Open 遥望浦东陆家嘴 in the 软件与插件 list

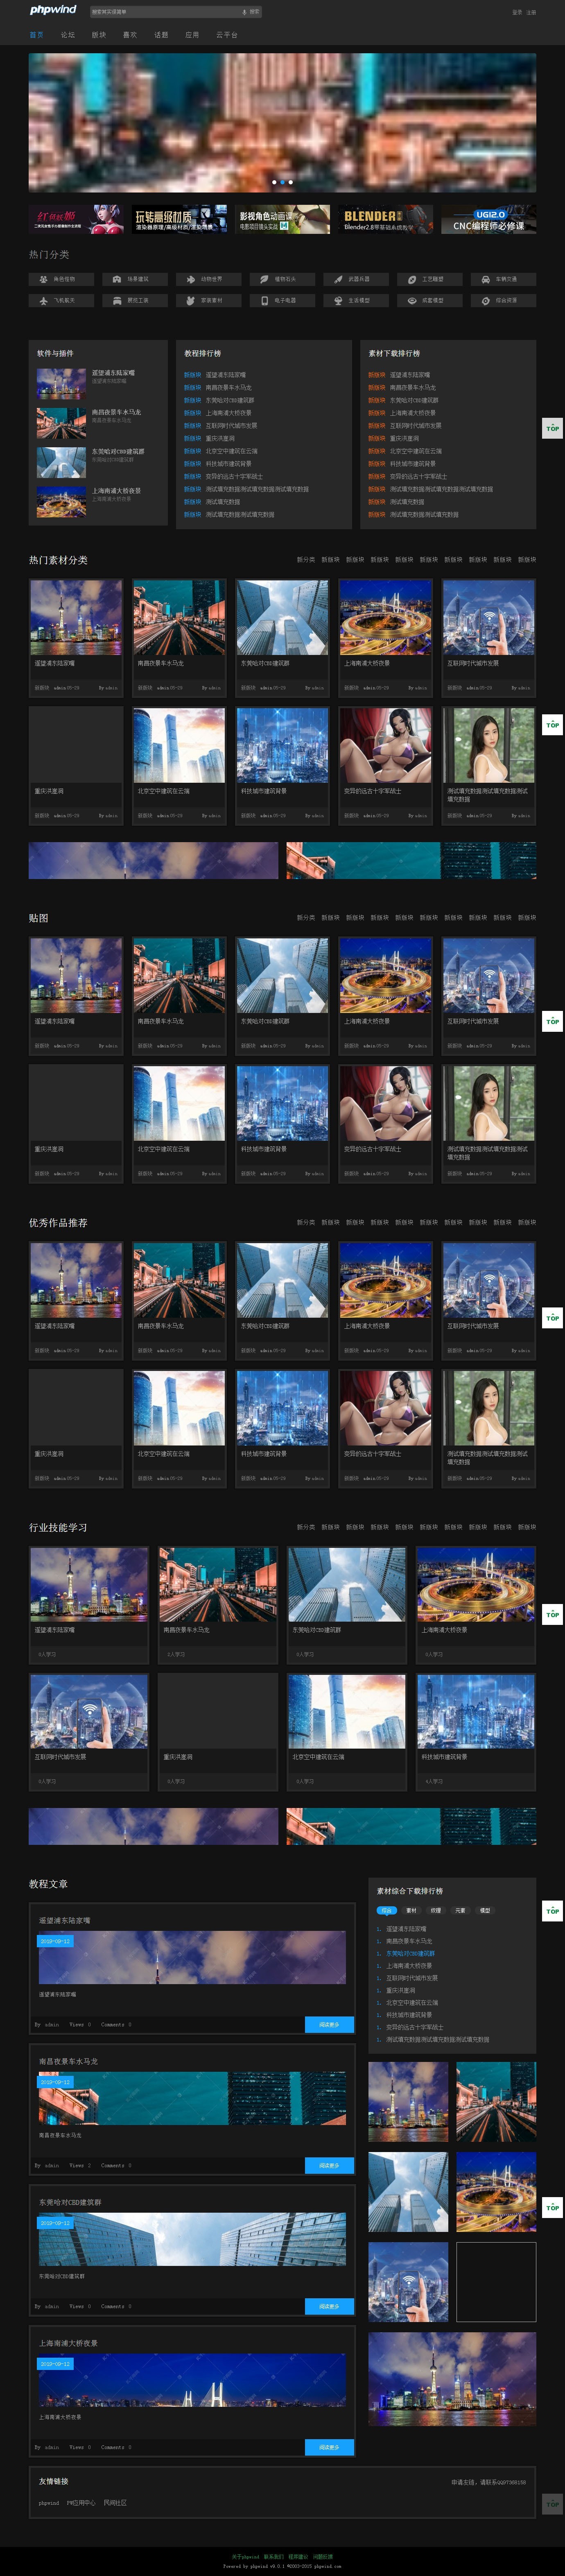point(113,373)
